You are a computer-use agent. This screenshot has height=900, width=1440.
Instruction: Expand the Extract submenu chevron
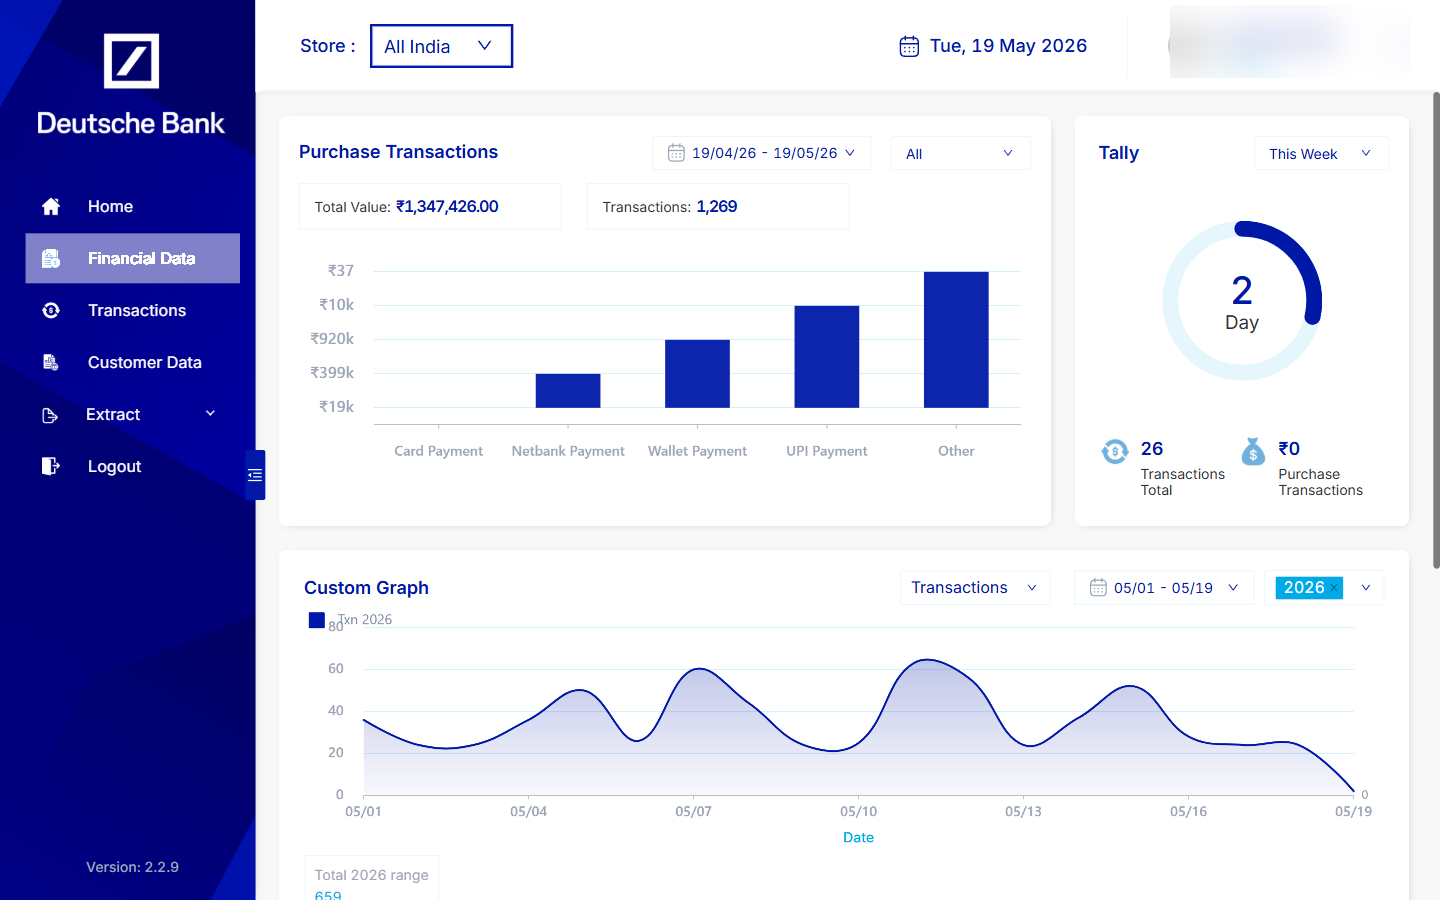tap(210, 413)
